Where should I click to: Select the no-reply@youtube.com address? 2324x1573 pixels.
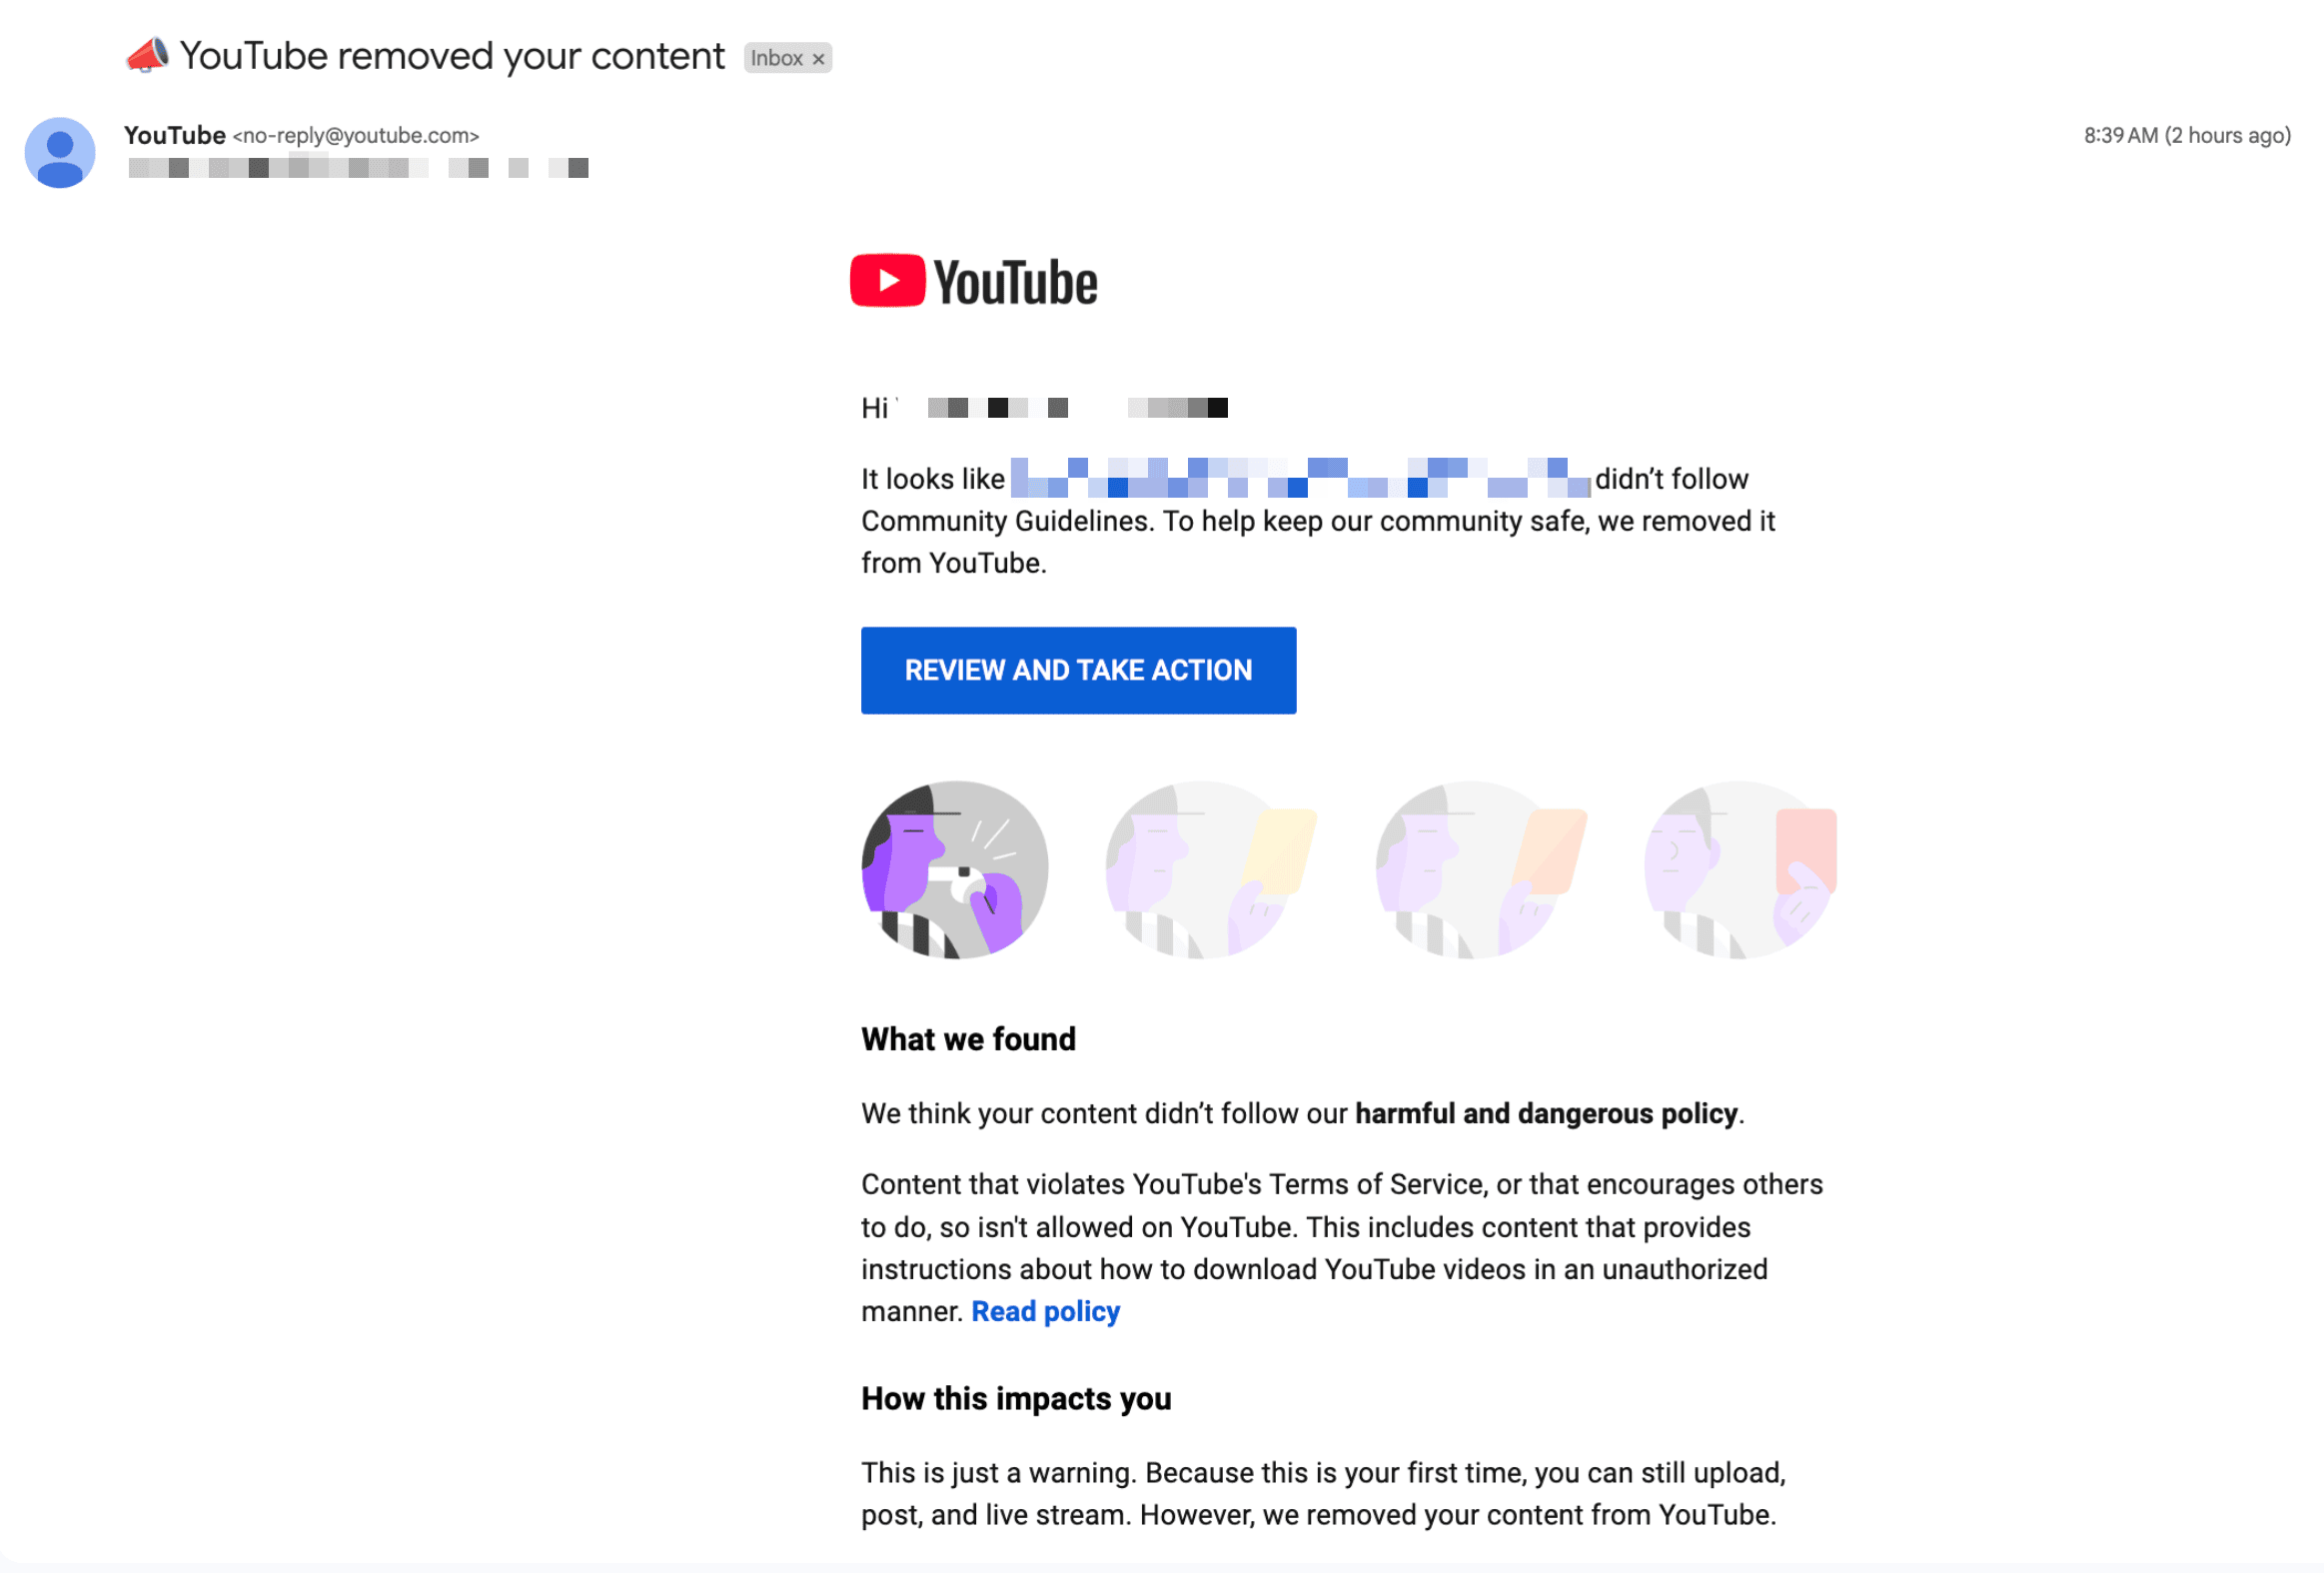coord(356,136)
